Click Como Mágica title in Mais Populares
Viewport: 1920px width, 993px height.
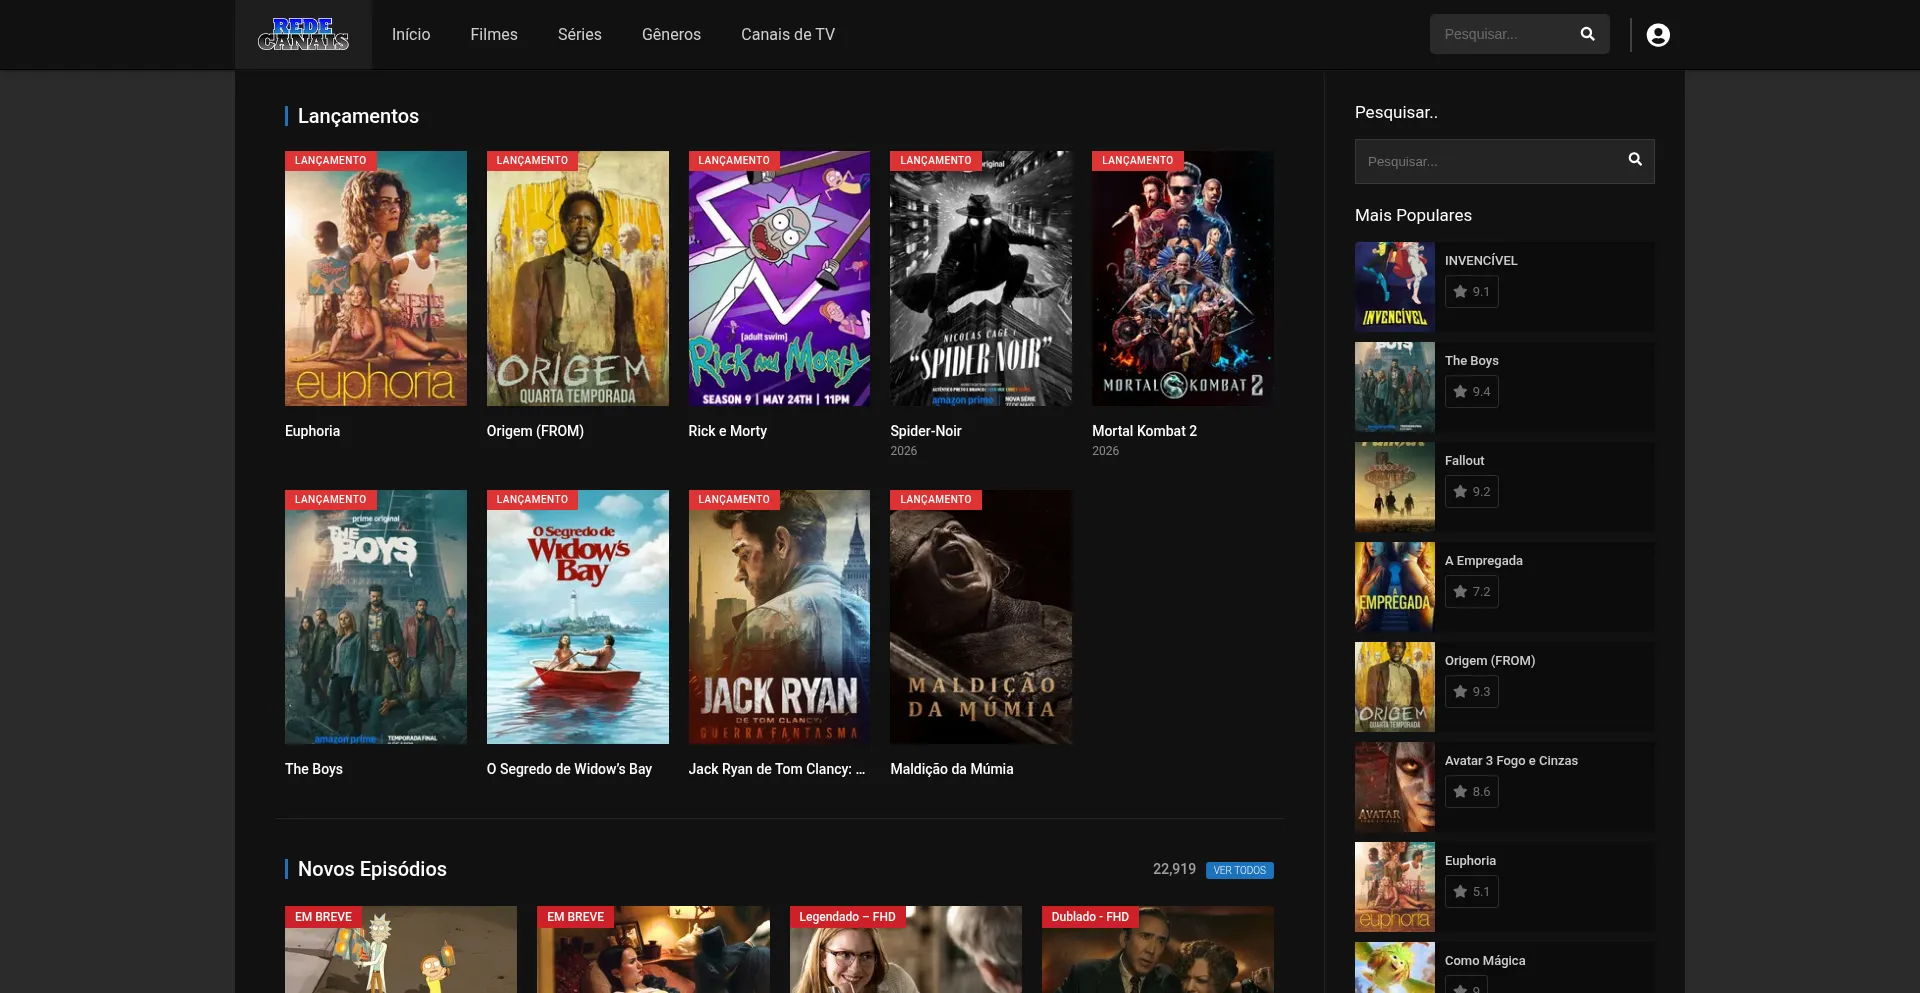click(x=1485, y=961)
